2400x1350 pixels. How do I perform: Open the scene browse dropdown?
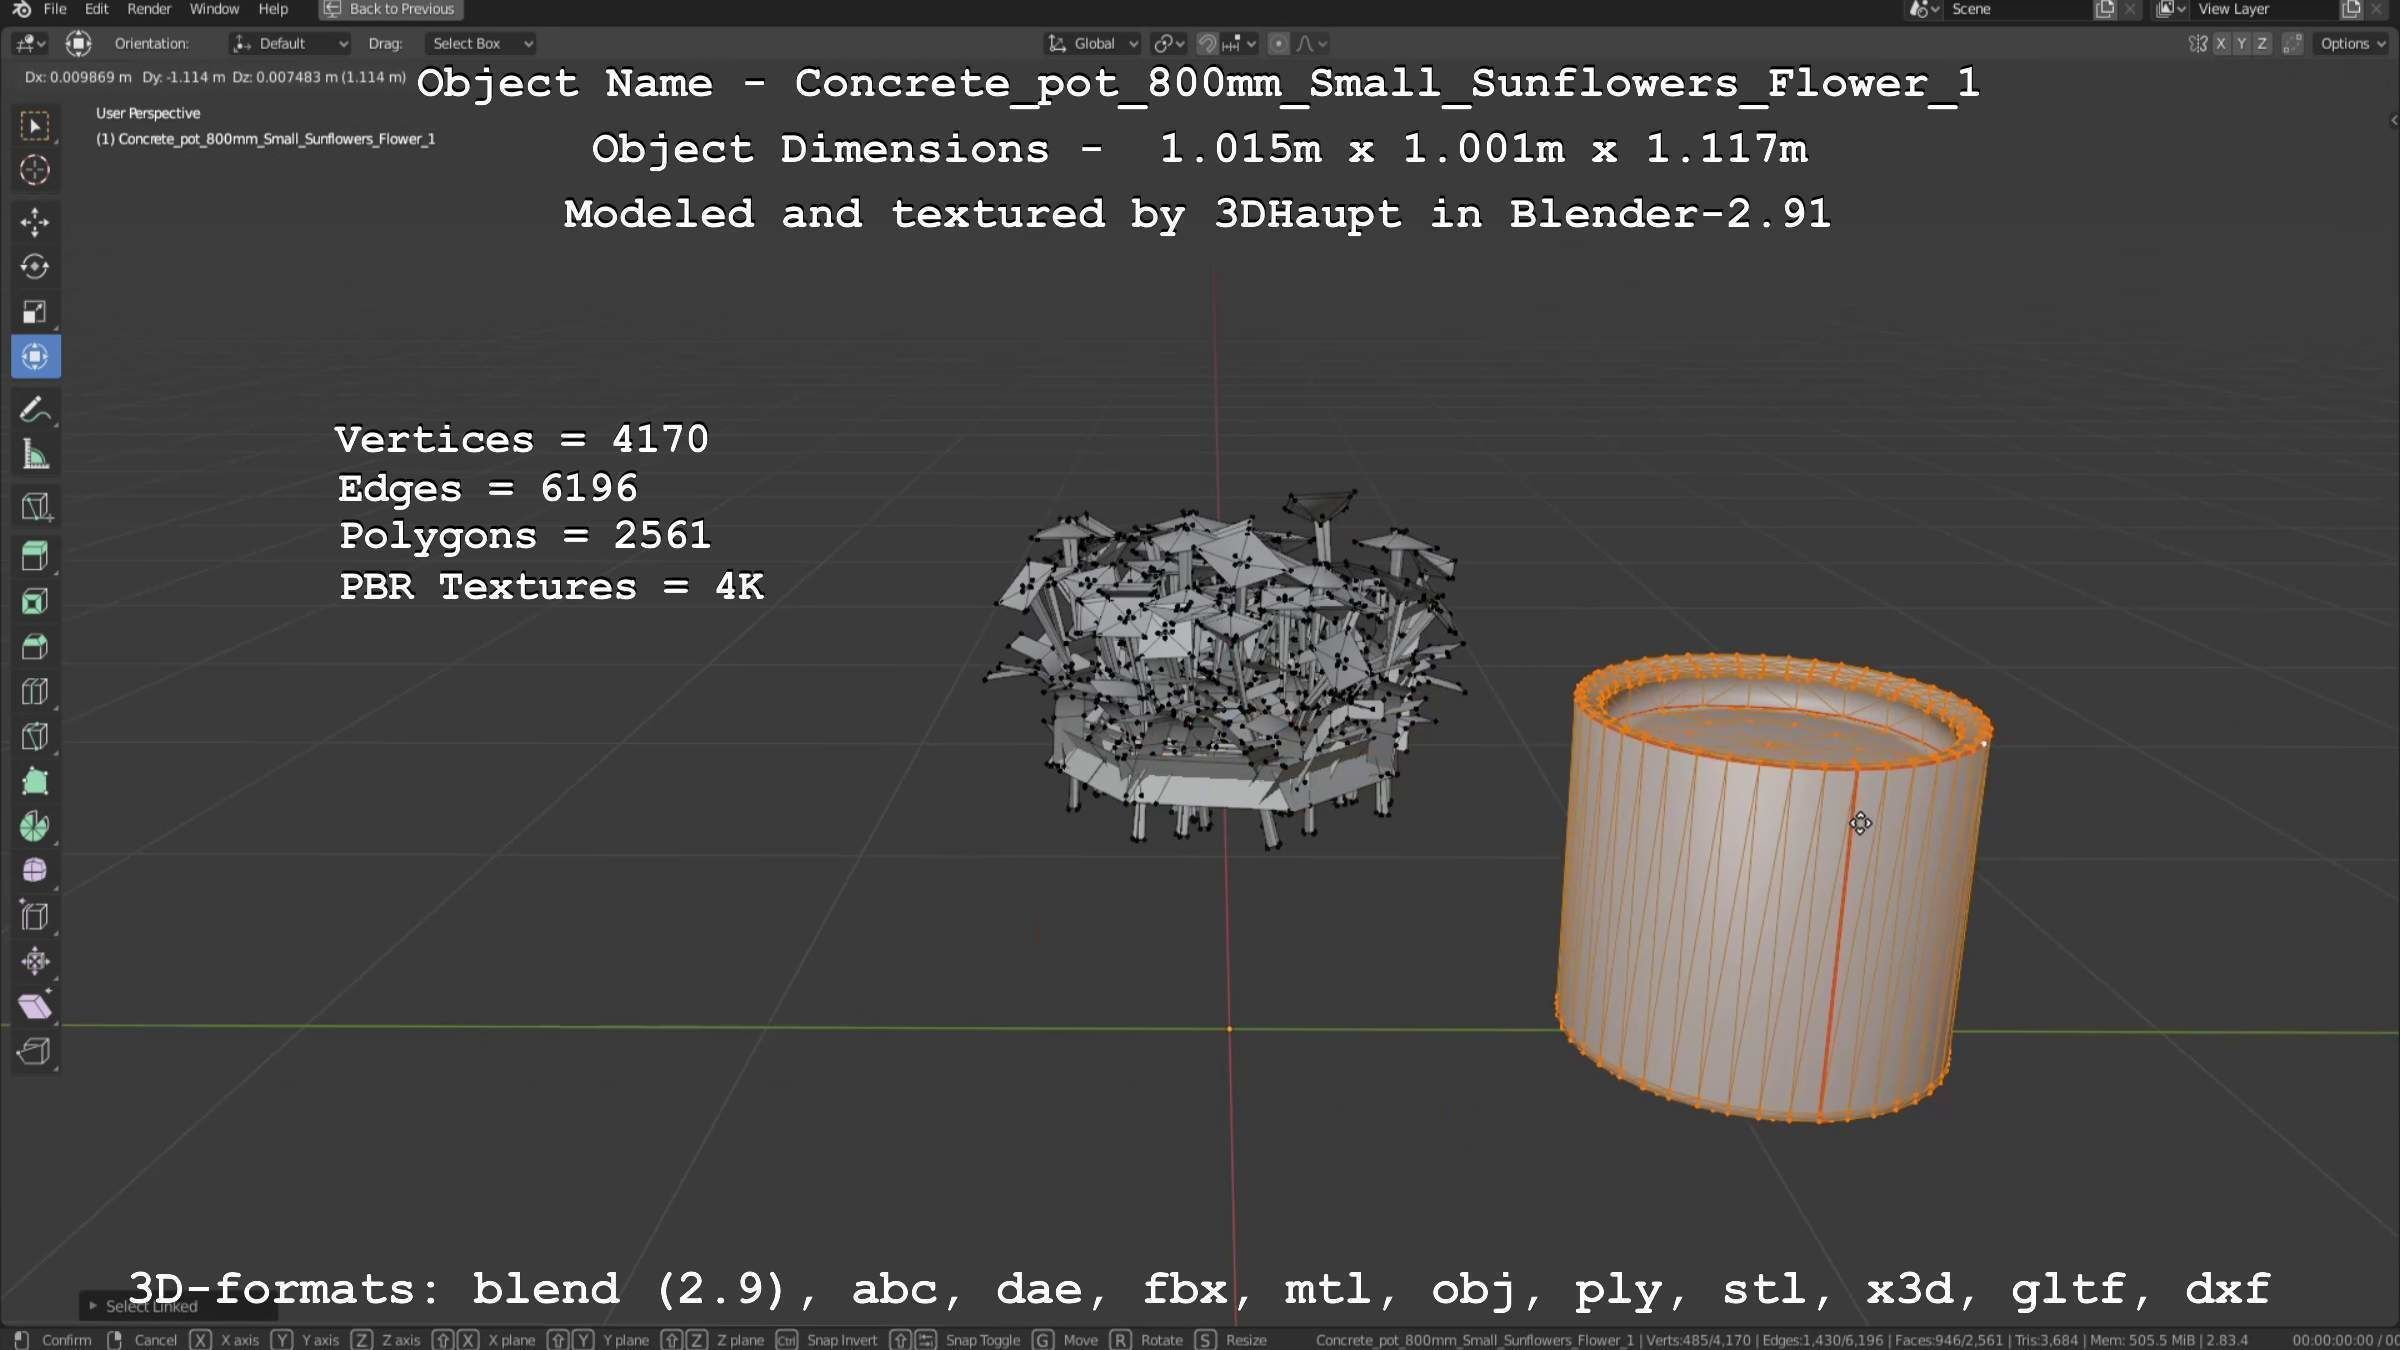click(x=1924, y=9)
